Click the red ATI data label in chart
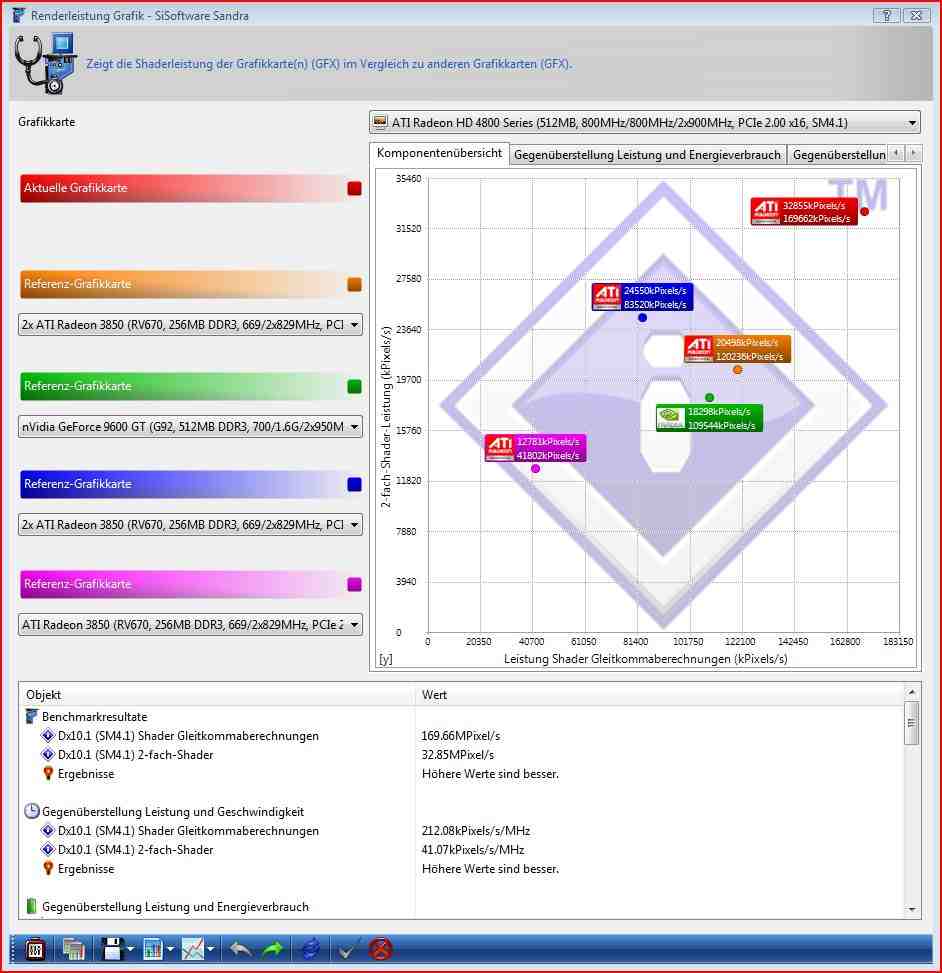The height and width of the screenshot is (973, 942). [x=804, y=212]
